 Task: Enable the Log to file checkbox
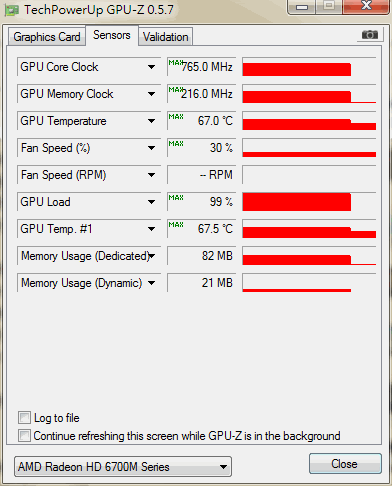pos(24,418)
